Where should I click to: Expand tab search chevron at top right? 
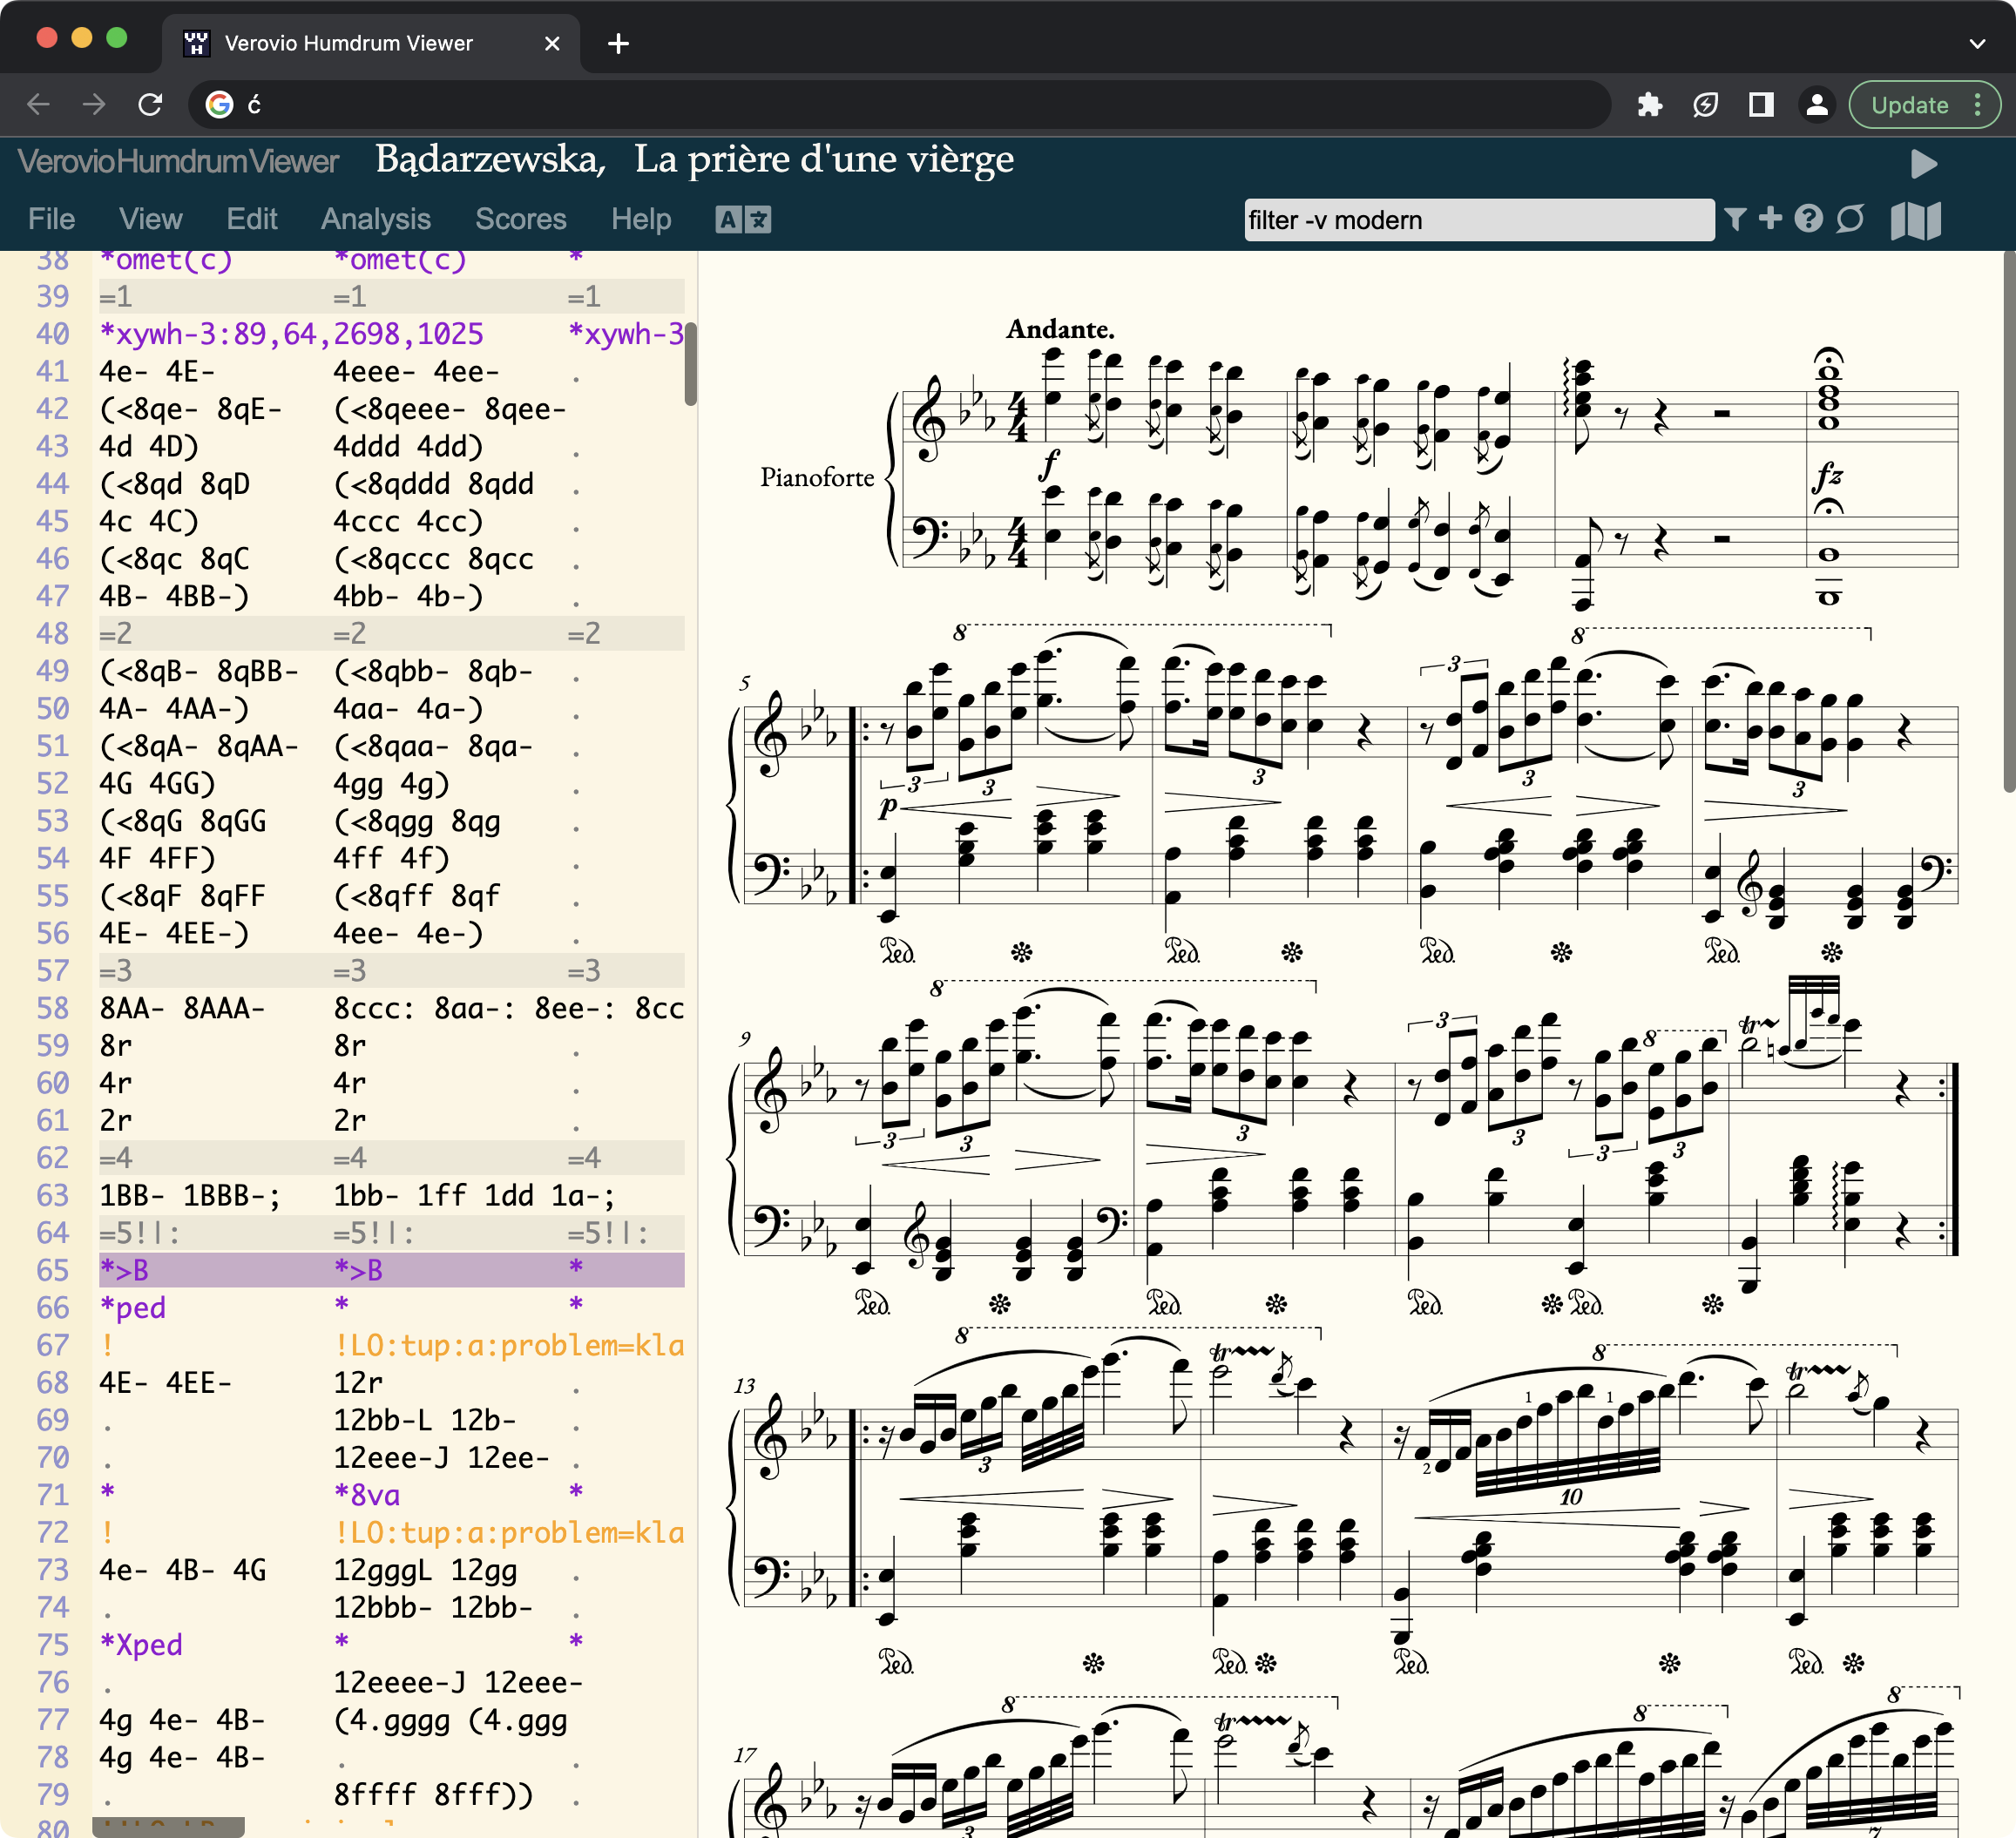[x=1976, y=43]
